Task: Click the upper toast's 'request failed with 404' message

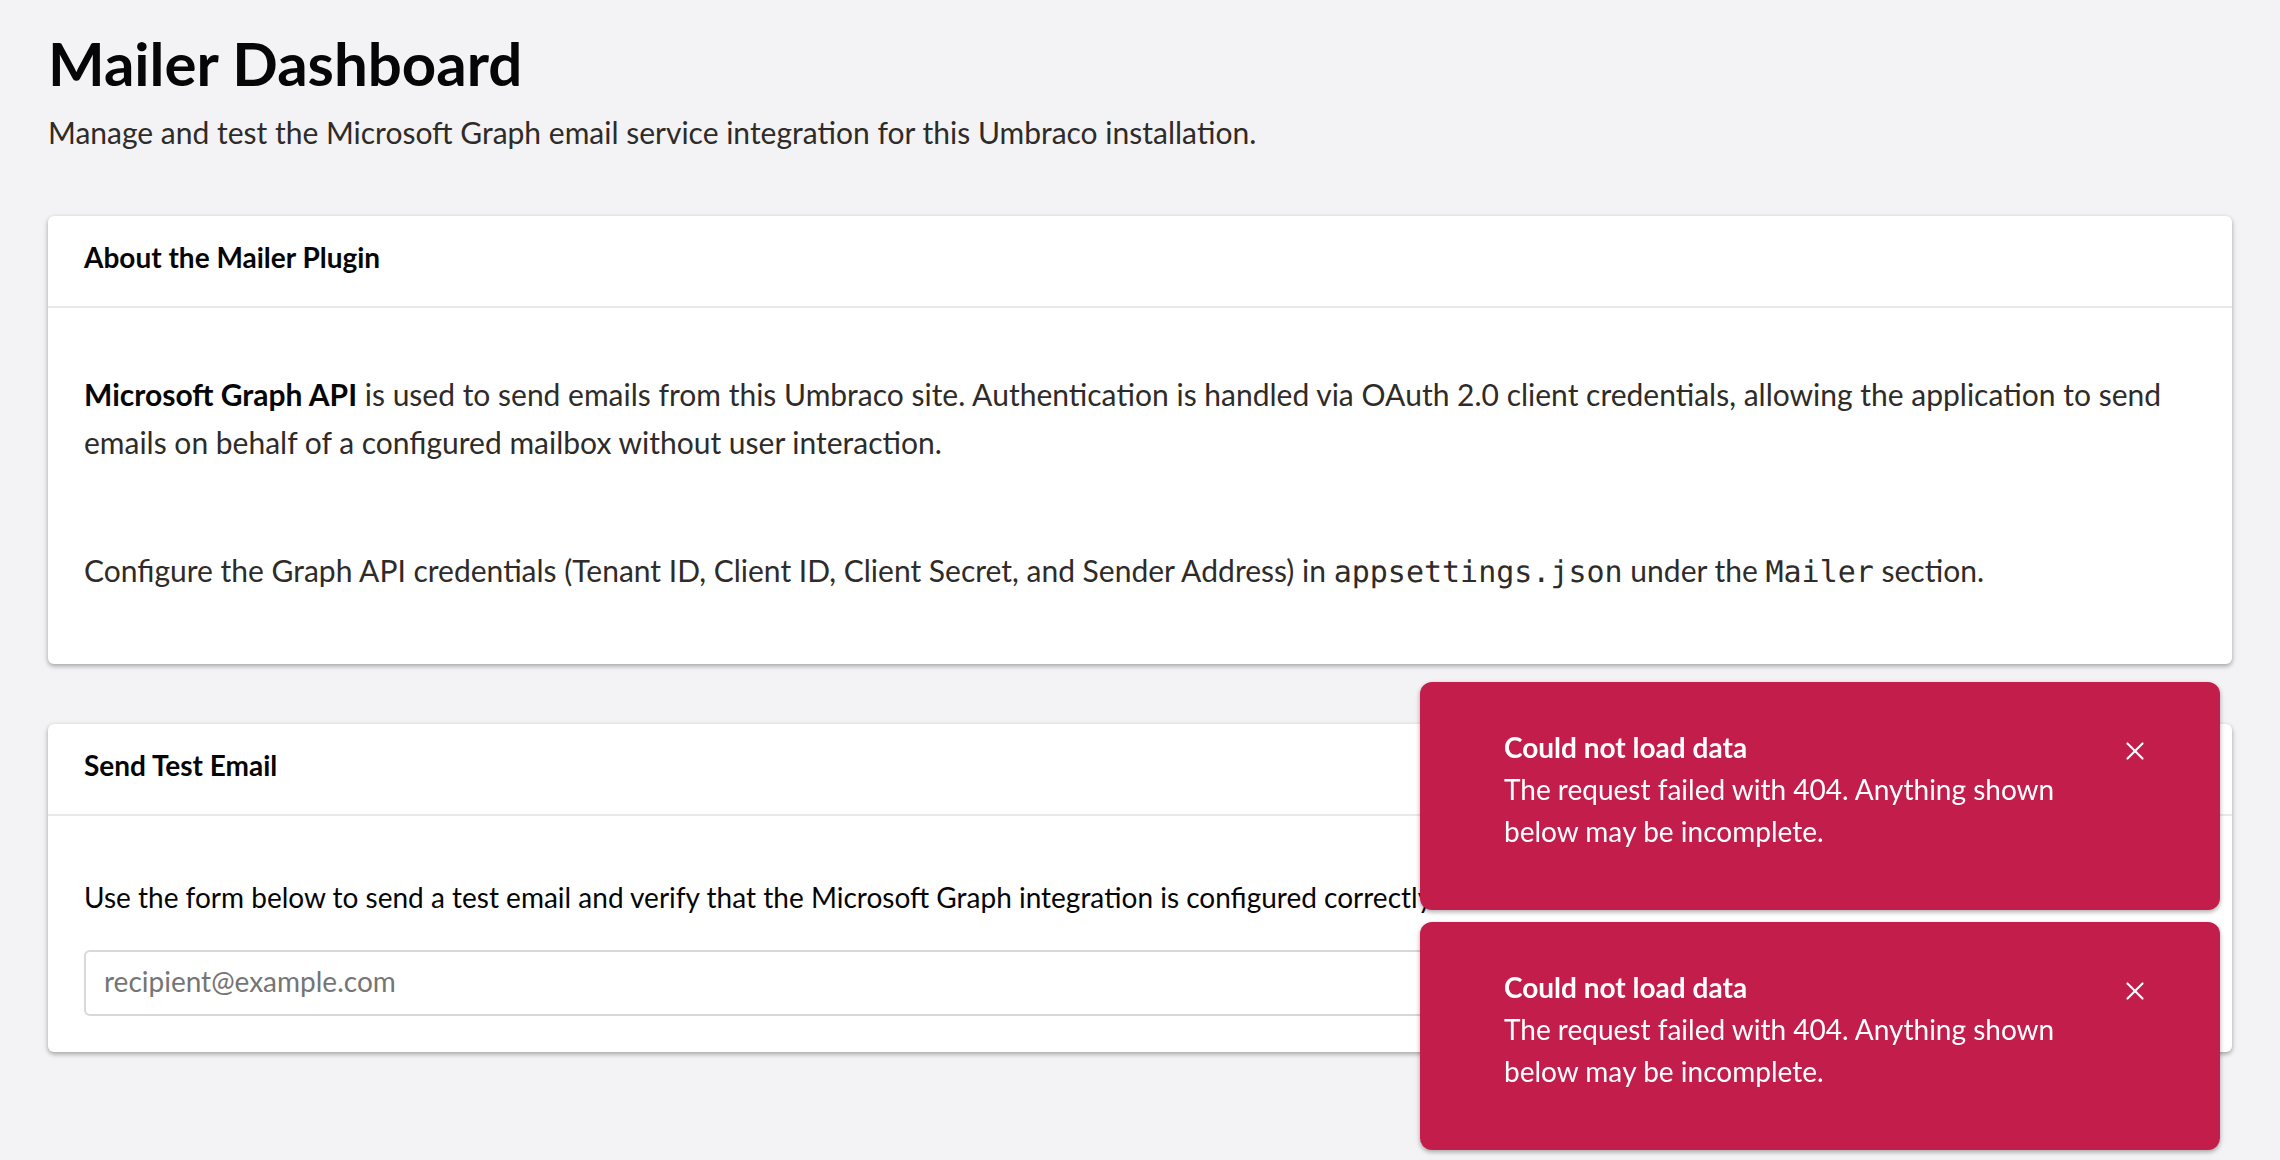Action: tap(1778, 811)
